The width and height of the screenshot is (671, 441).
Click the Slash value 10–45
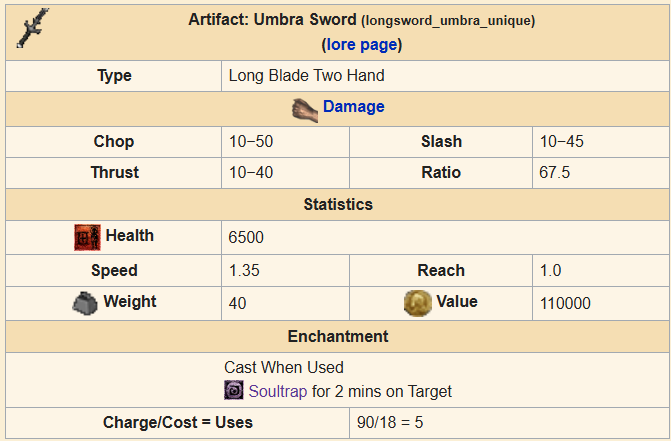coord(561,142)
